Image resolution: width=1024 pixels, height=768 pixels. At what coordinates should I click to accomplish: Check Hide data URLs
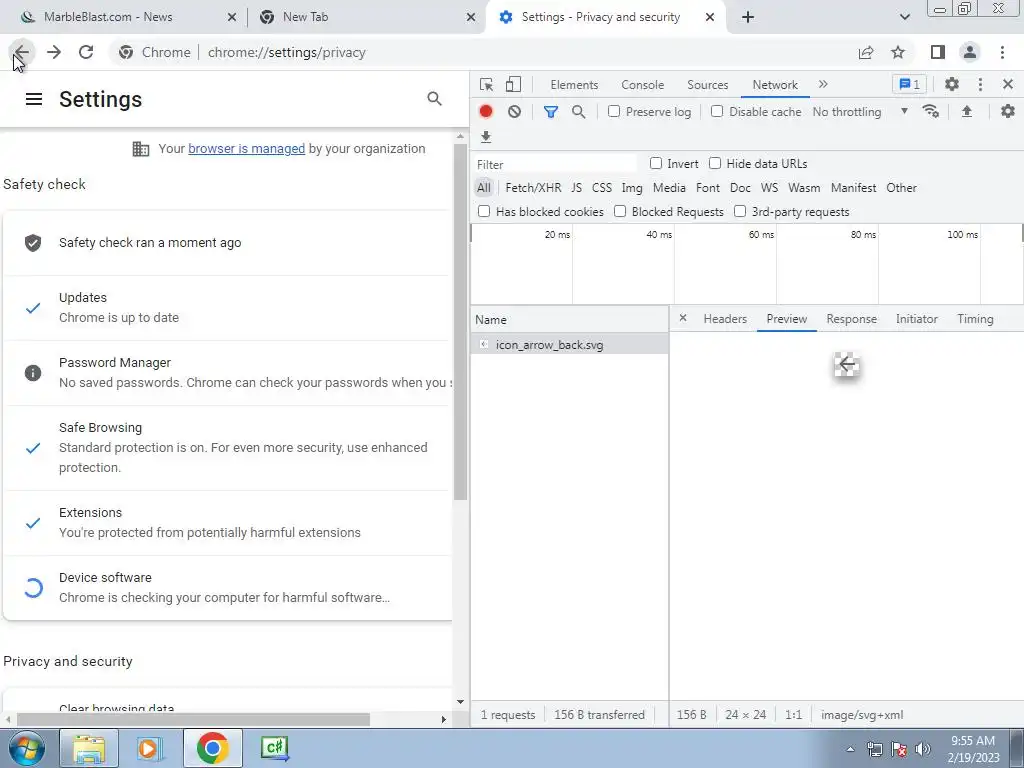715,163
